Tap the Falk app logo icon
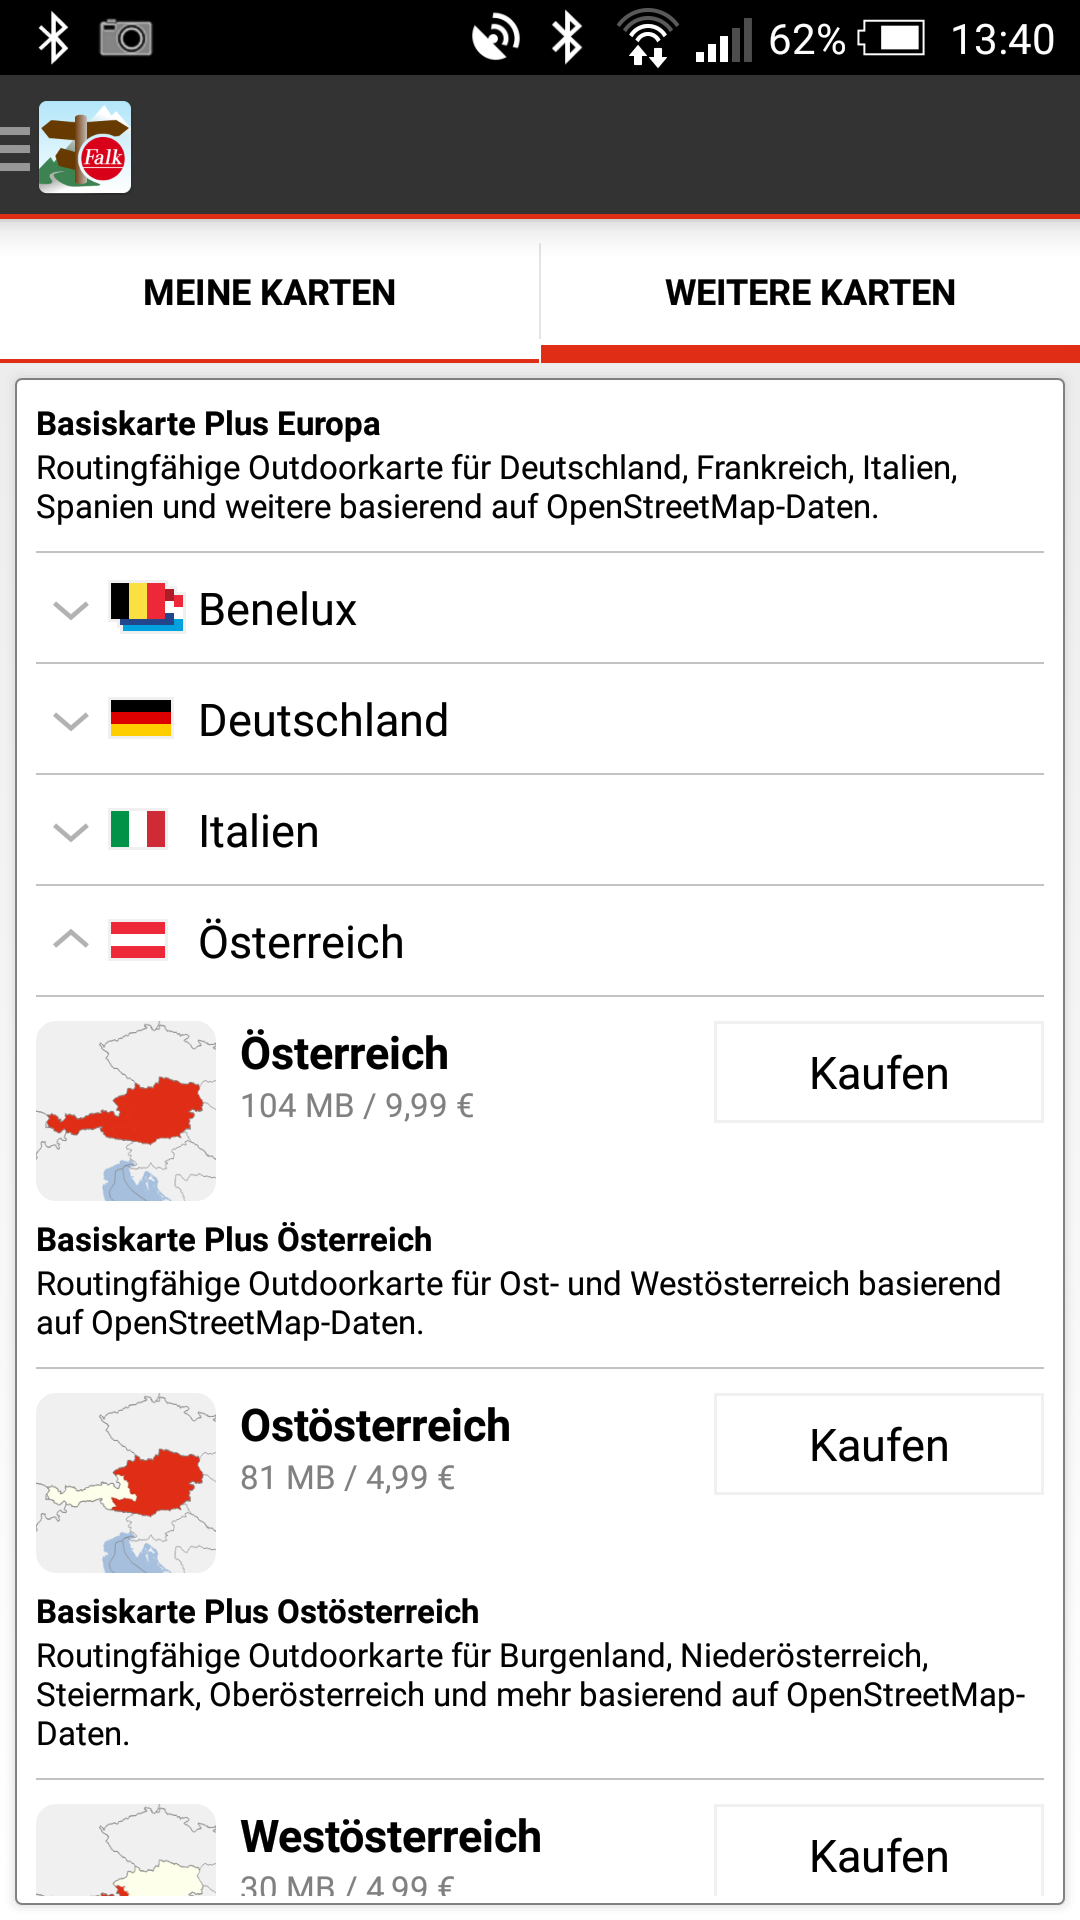The width and height of the screenshot is (1080, 1920). (85, 147)
